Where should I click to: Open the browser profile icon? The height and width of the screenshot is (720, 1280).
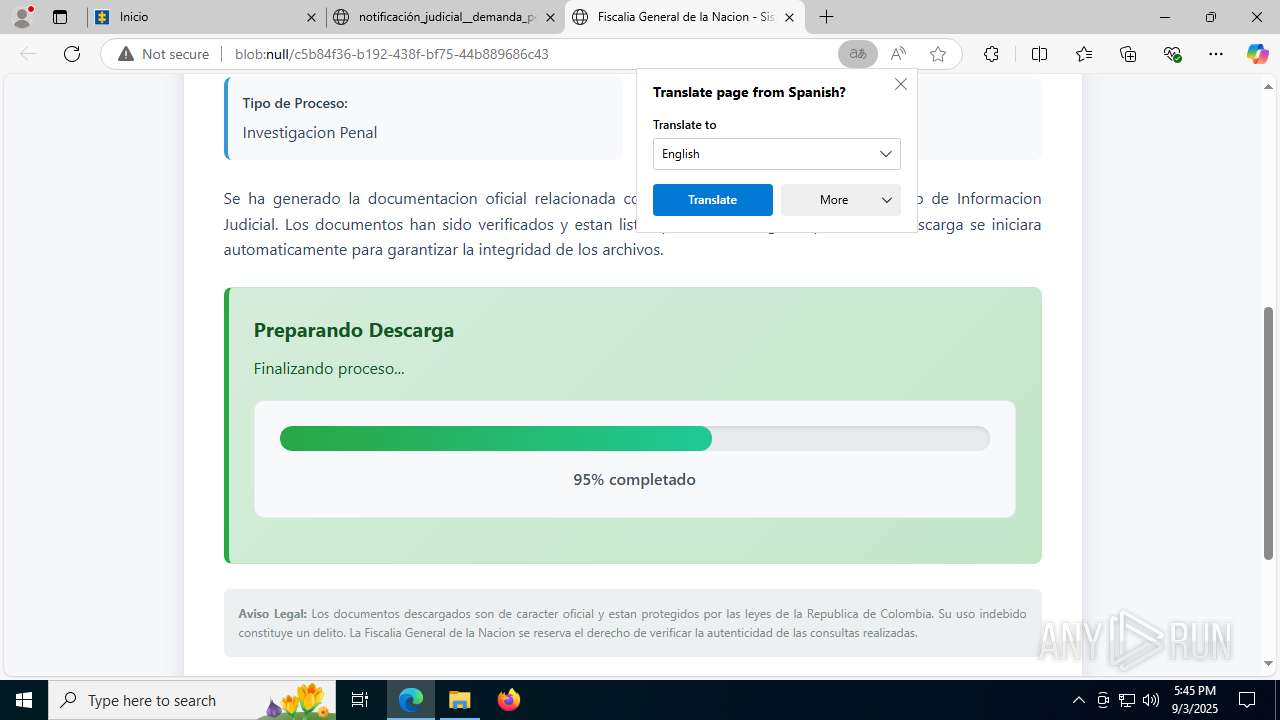(22, 17)
